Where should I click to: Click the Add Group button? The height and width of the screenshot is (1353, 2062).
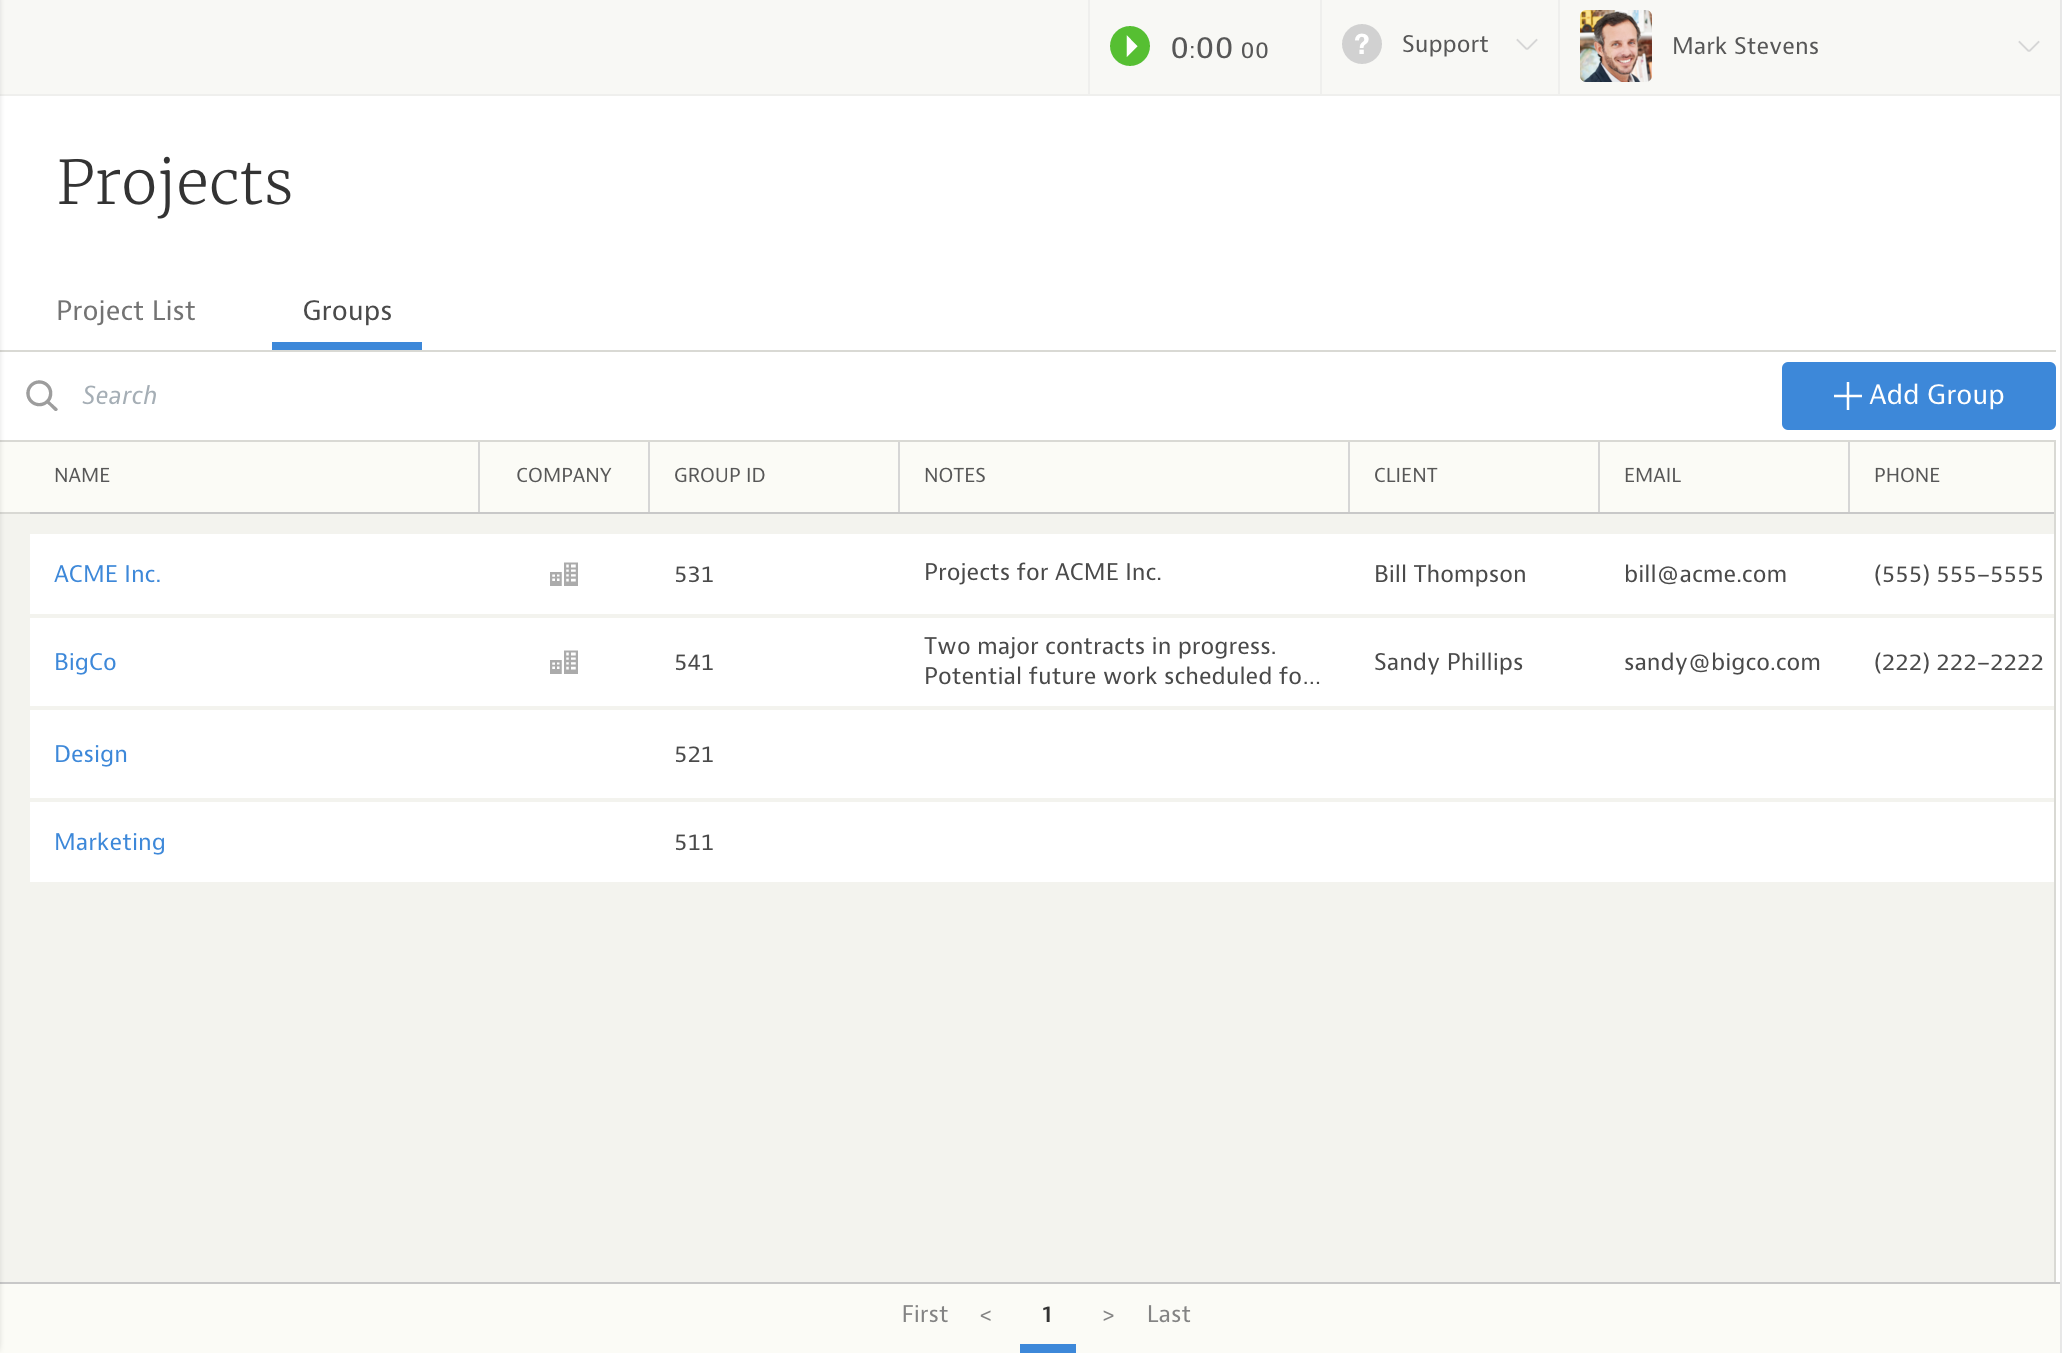click(x=1918, y=396)
